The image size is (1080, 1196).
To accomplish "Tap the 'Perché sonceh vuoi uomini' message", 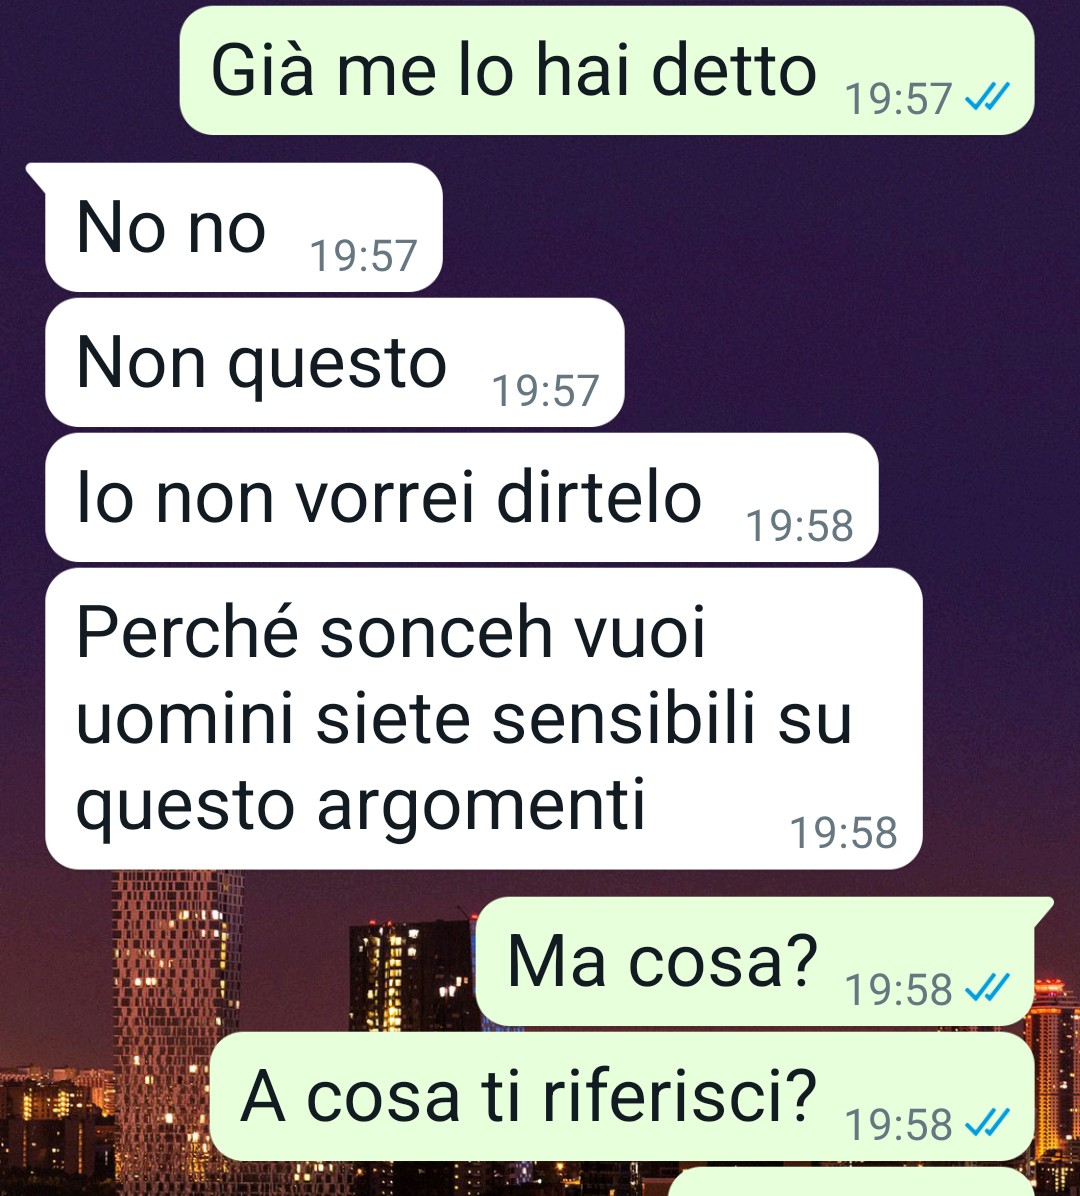I will pyautogui.click(x=484, y=719).
